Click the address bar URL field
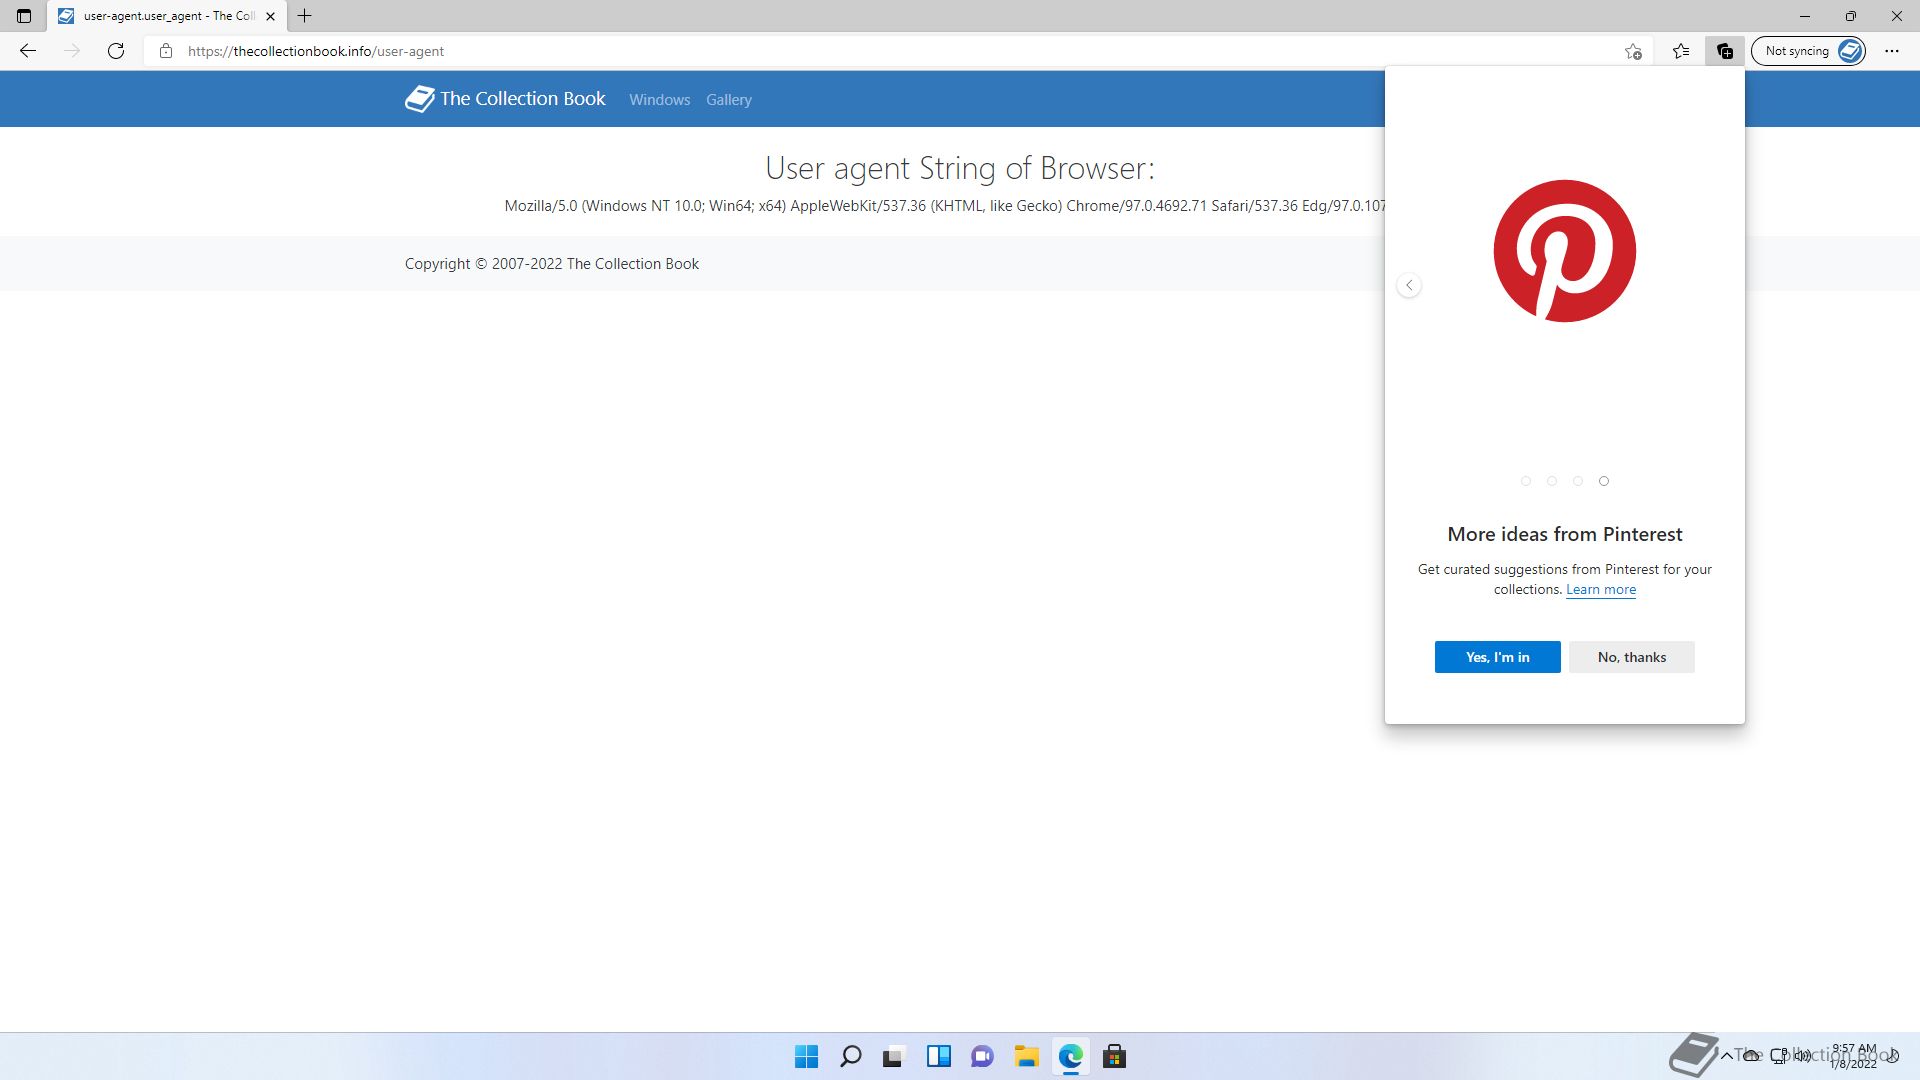This screenshot has width=1920, height=1080. coord(900,51)
